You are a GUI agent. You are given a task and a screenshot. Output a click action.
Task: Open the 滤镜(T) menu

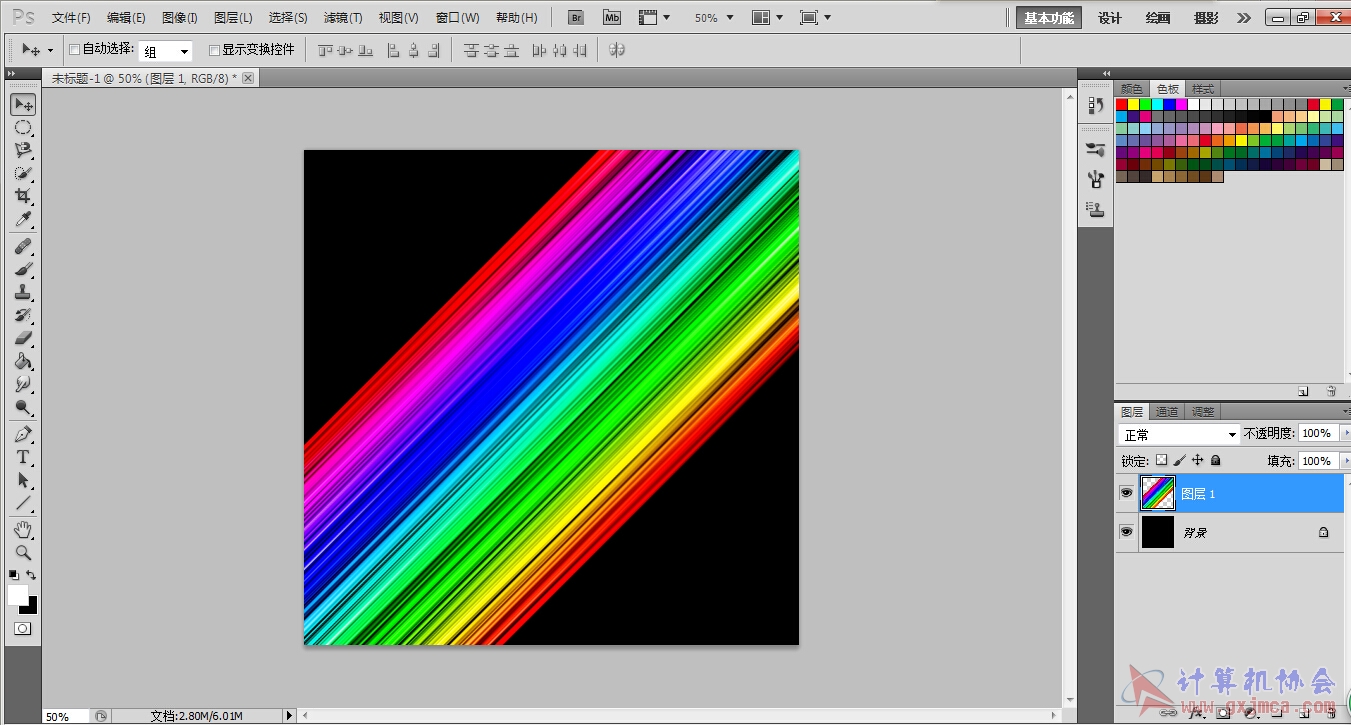coord(343,18)
